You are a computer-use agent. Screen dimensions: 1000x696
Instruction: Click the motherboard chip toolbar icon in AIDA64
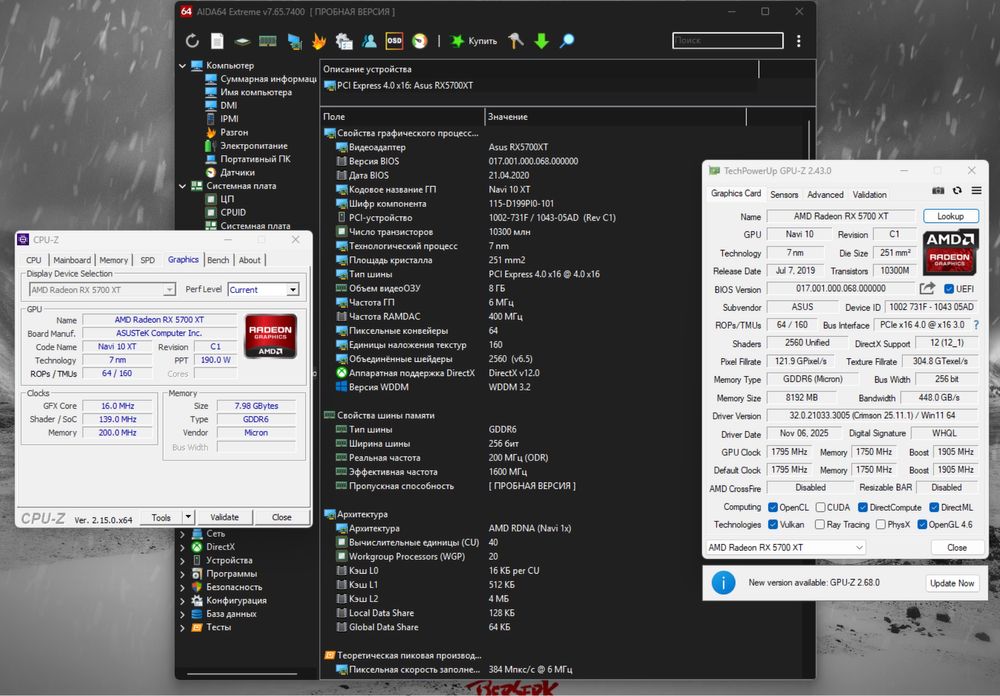[x=242, y=41]
